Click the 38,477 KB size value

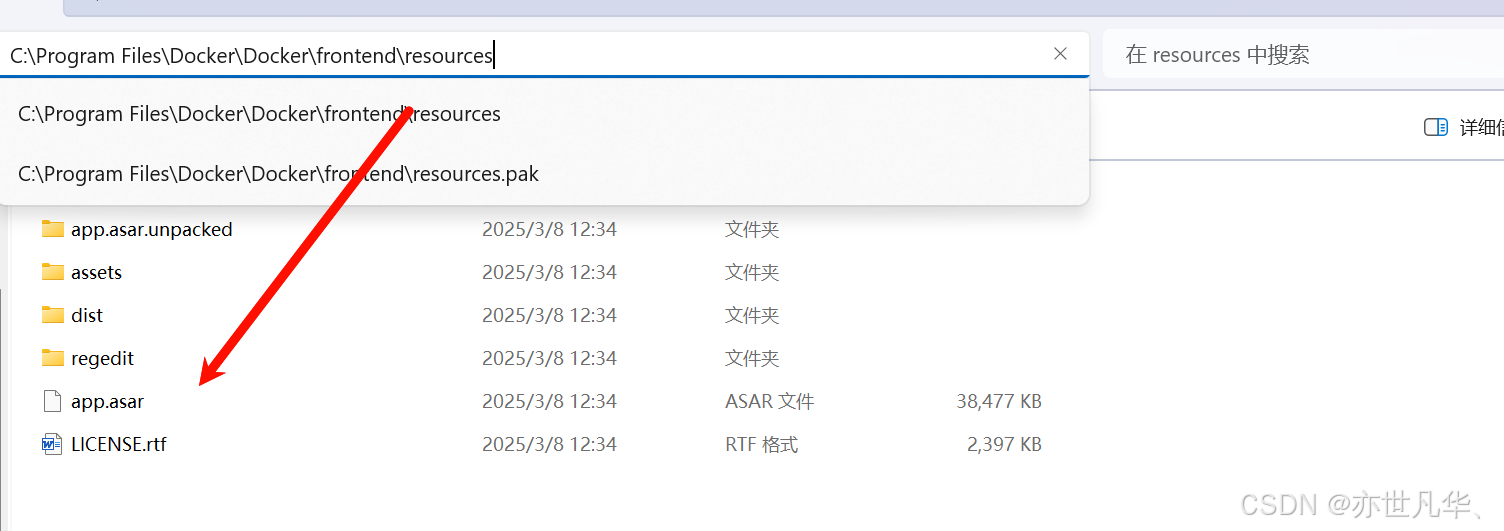pyautogui.click(x=999, y=401)
